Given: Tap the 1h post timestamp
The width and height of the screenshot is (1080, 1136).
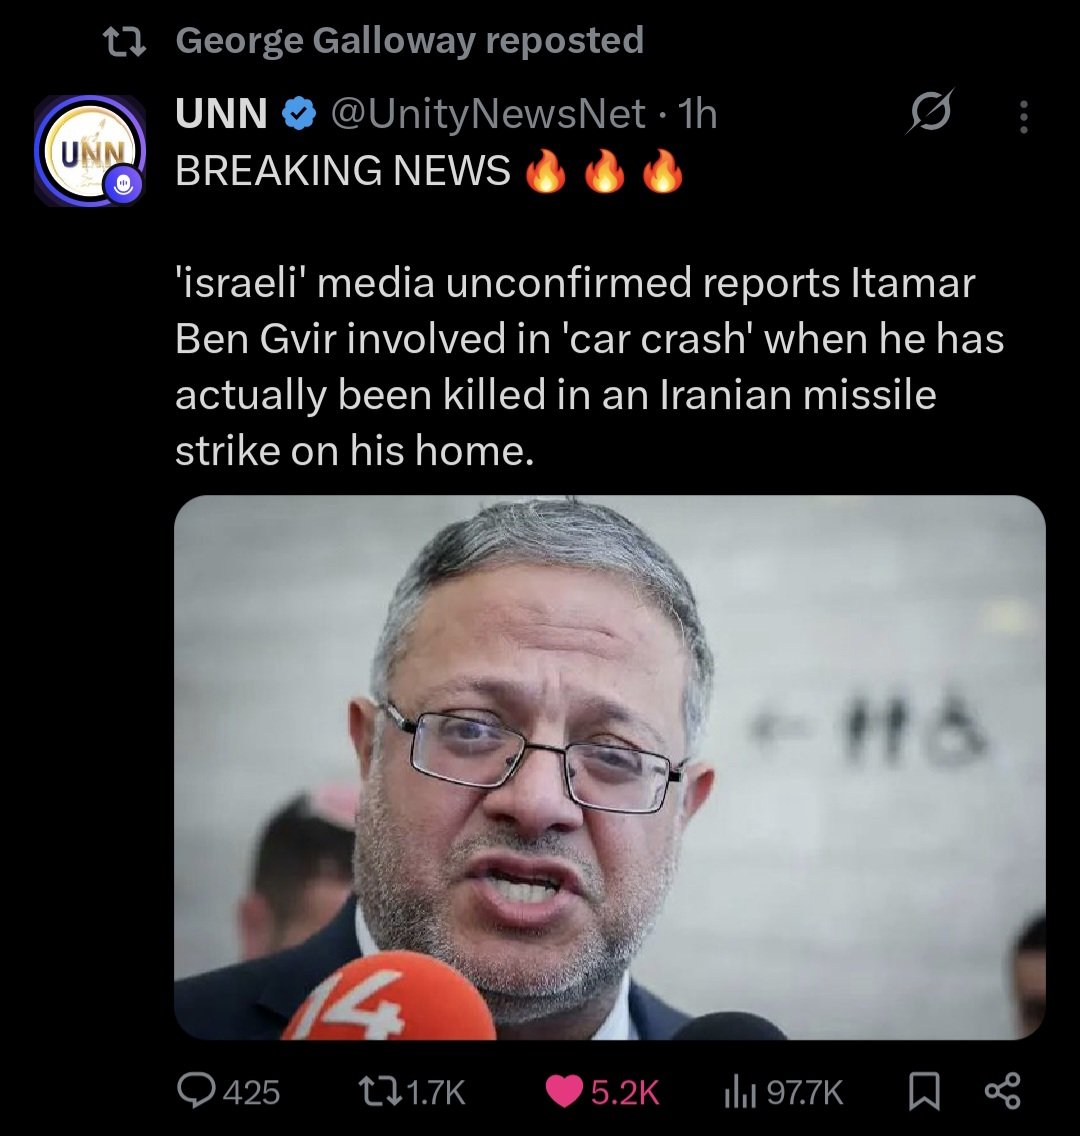Looking at the screenshot, I should click(698, 115).
